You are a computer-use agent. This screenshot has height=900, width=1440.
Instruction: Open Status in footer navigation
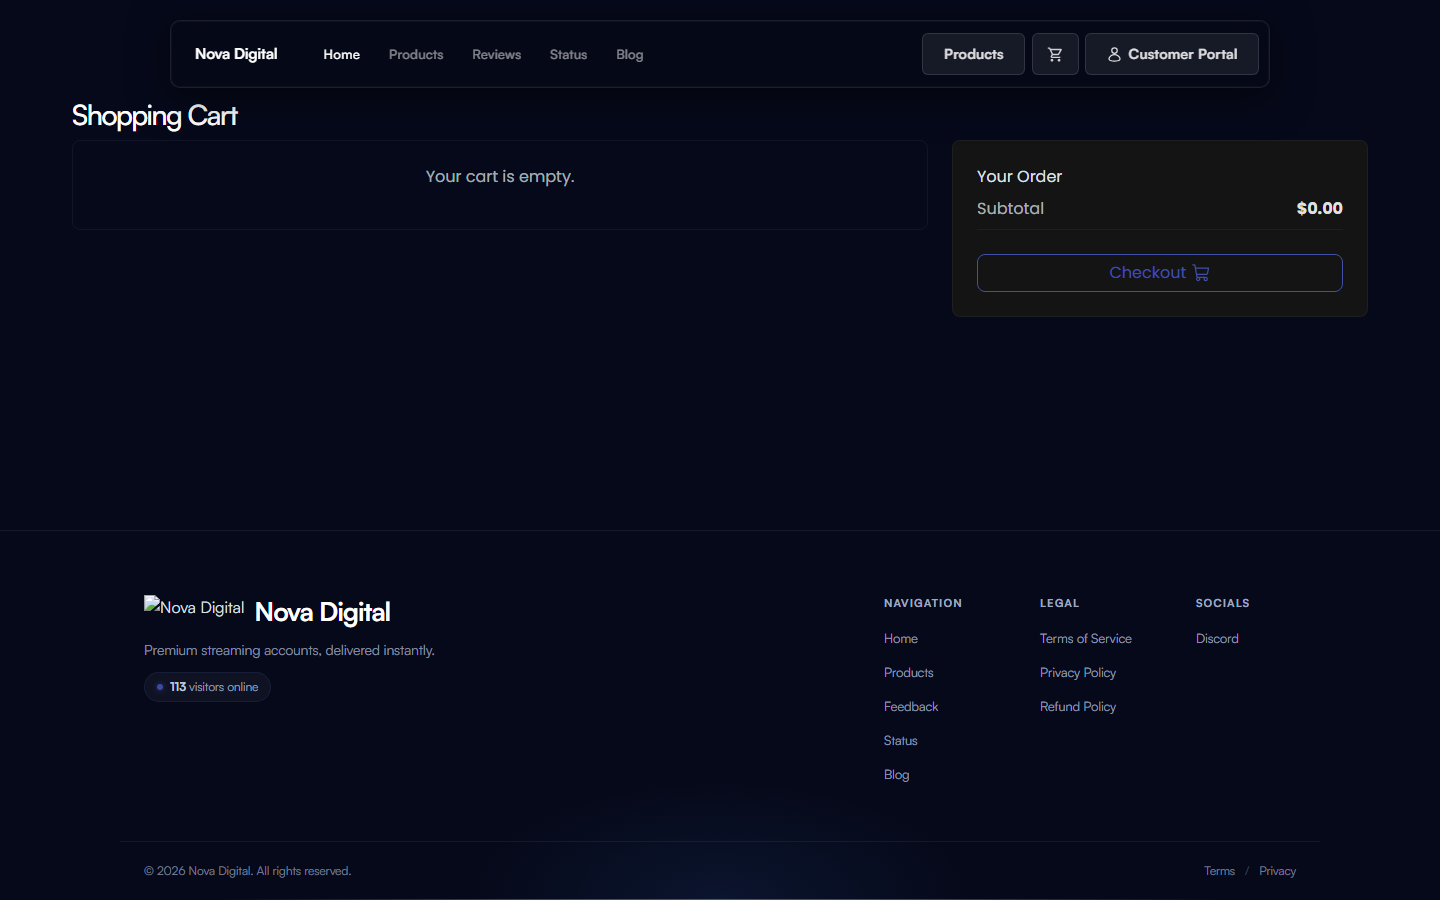point(901,741)
